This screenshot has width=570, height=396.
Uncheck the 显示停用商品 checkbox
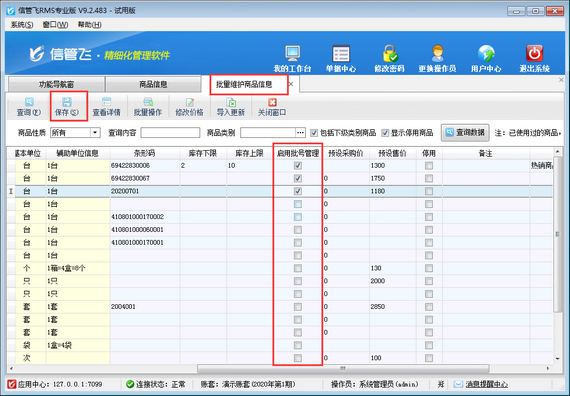pyautogui.click(x=385, y=133)
